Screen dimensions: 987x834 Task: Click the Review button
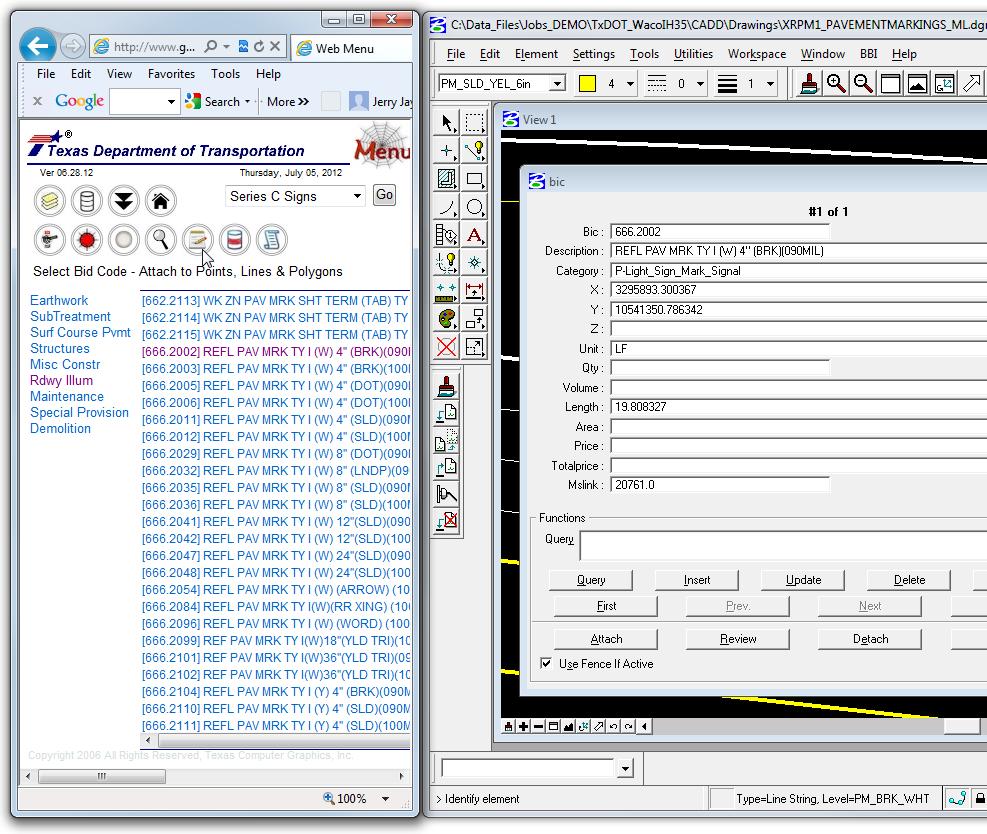[x=737, y=639]
